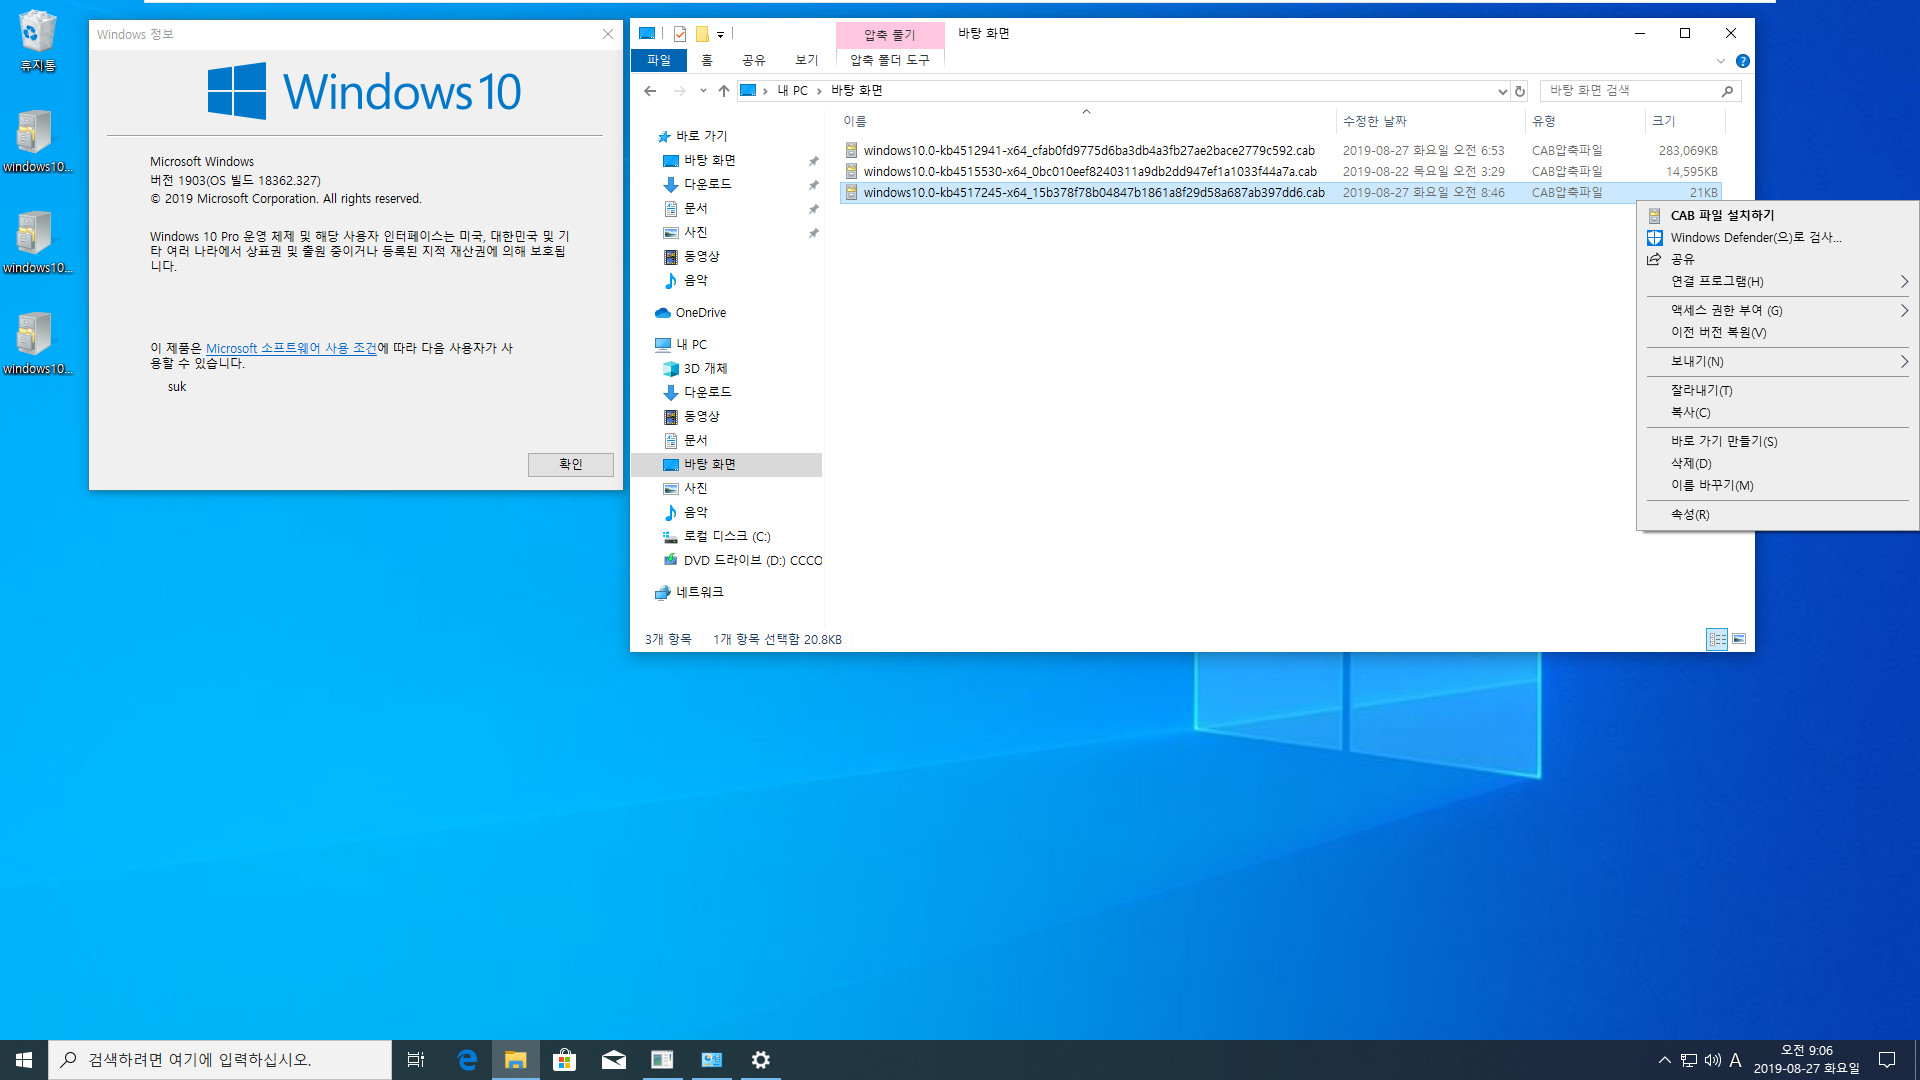Choose 이전 버전 복원(V) menu entry
The width and height of the screenshot is (1920, 1080).
coord(1778,332)
